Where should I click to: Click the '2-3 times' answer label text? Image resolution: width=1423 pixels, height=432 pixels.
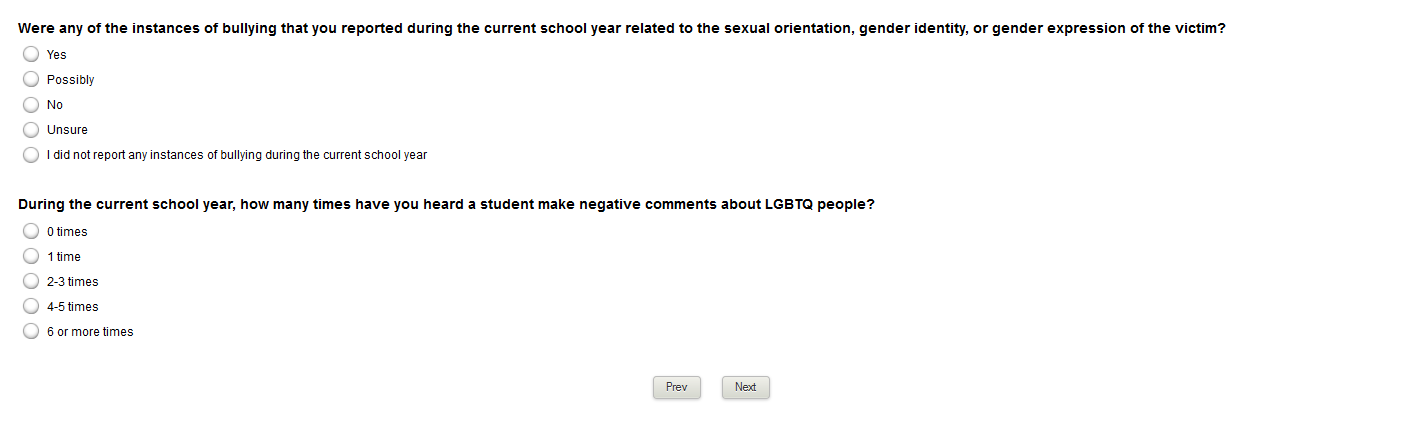[x=73, y=282]
